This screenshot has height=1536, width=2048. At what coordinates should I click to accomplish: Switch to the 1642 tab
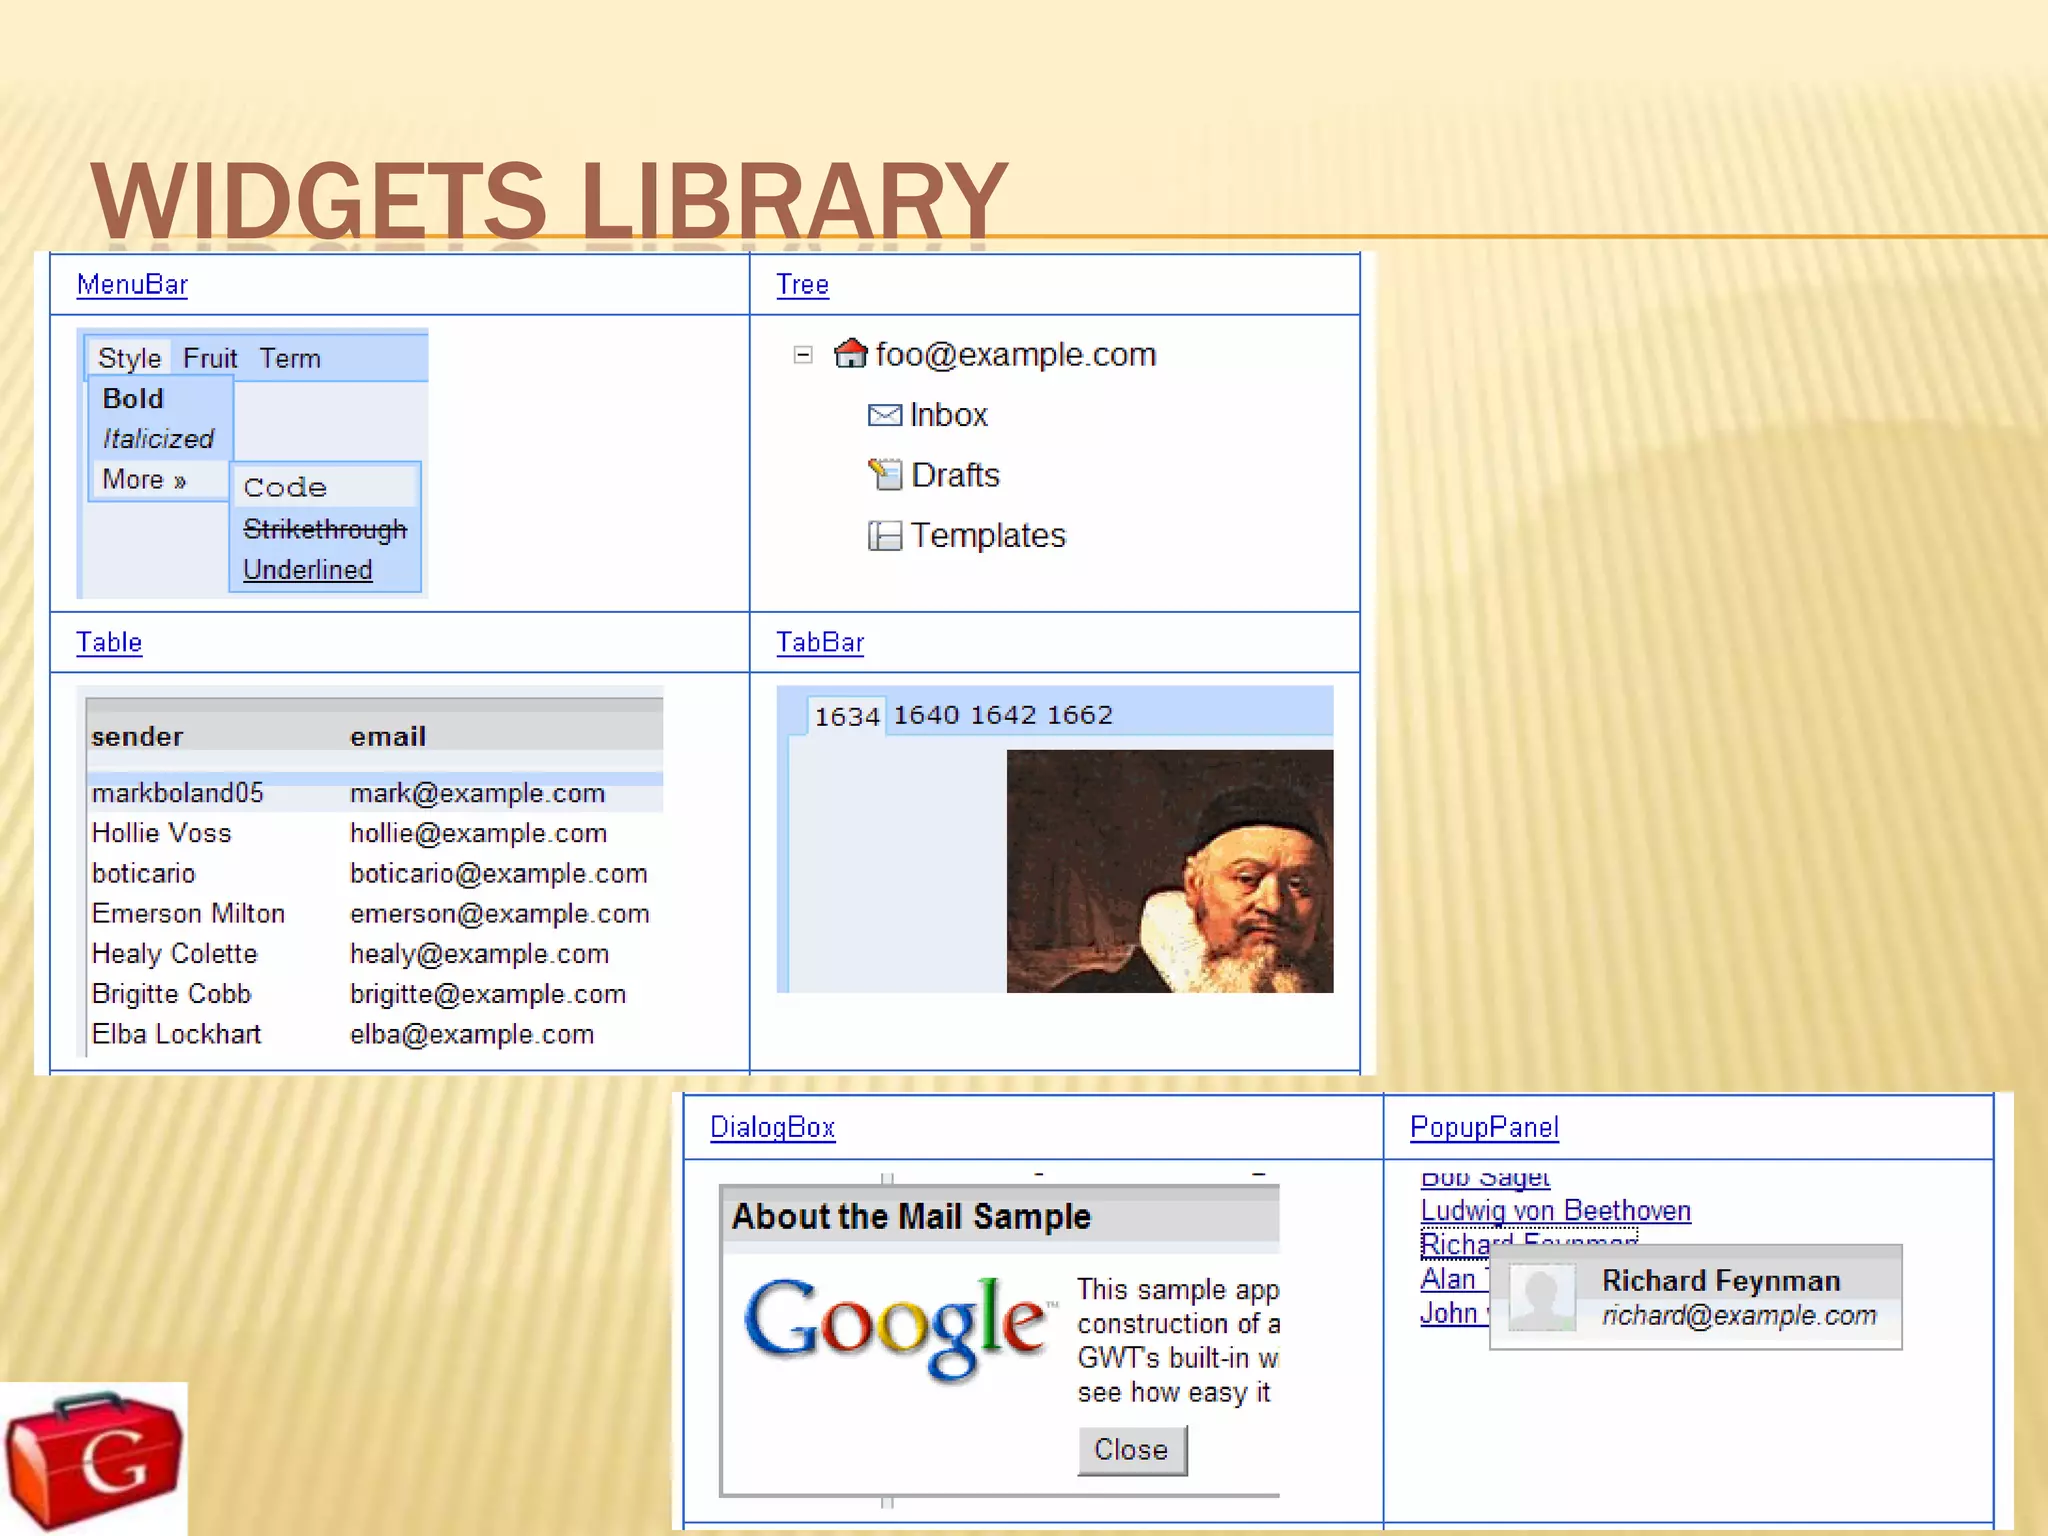click(1003, 715)
